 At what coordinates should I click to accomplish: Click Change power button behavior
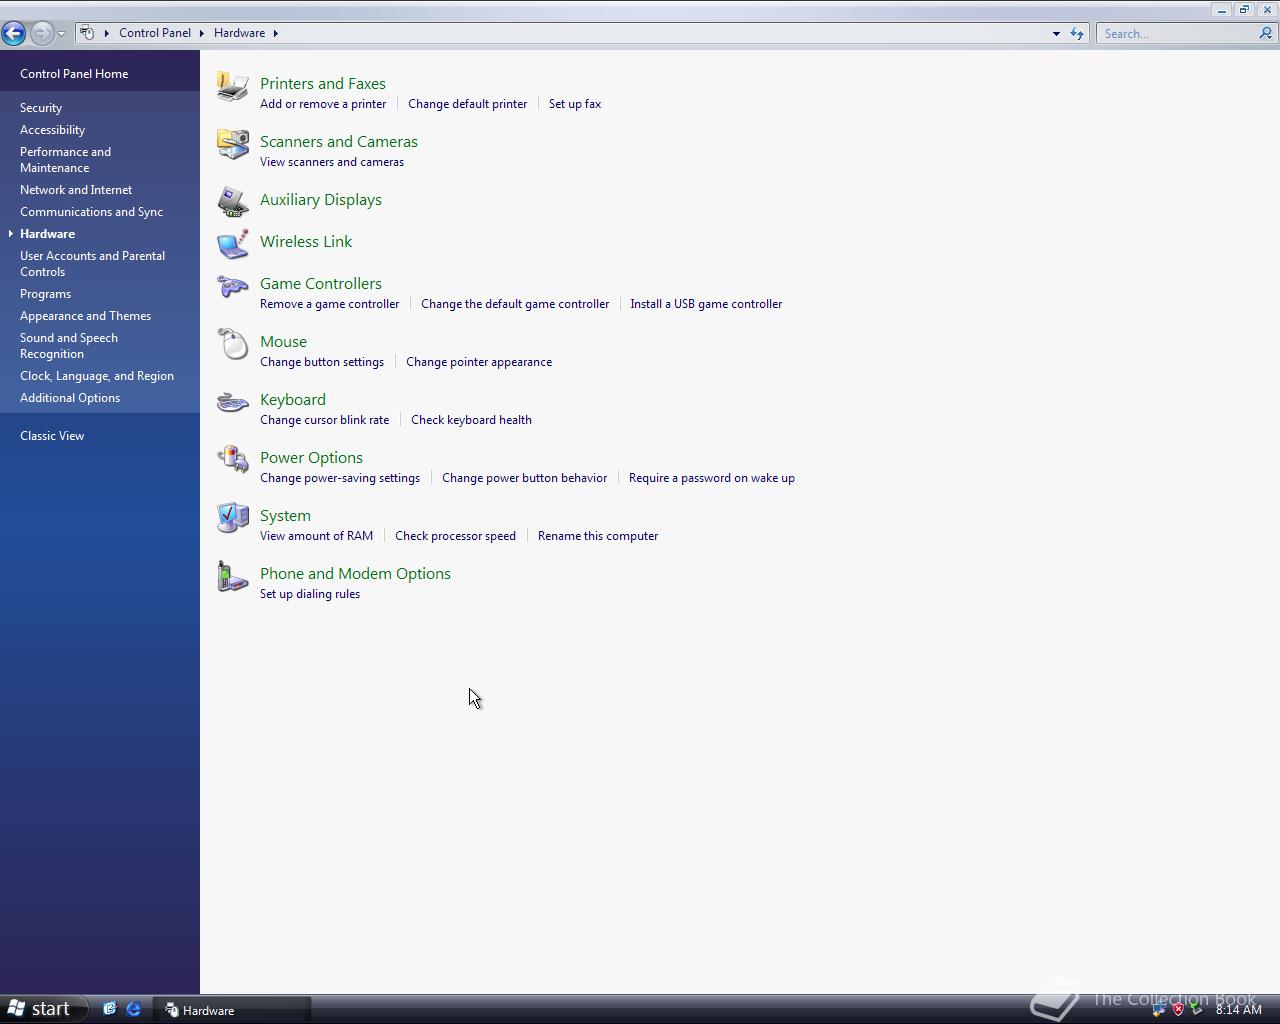click(x=524, y=478)
